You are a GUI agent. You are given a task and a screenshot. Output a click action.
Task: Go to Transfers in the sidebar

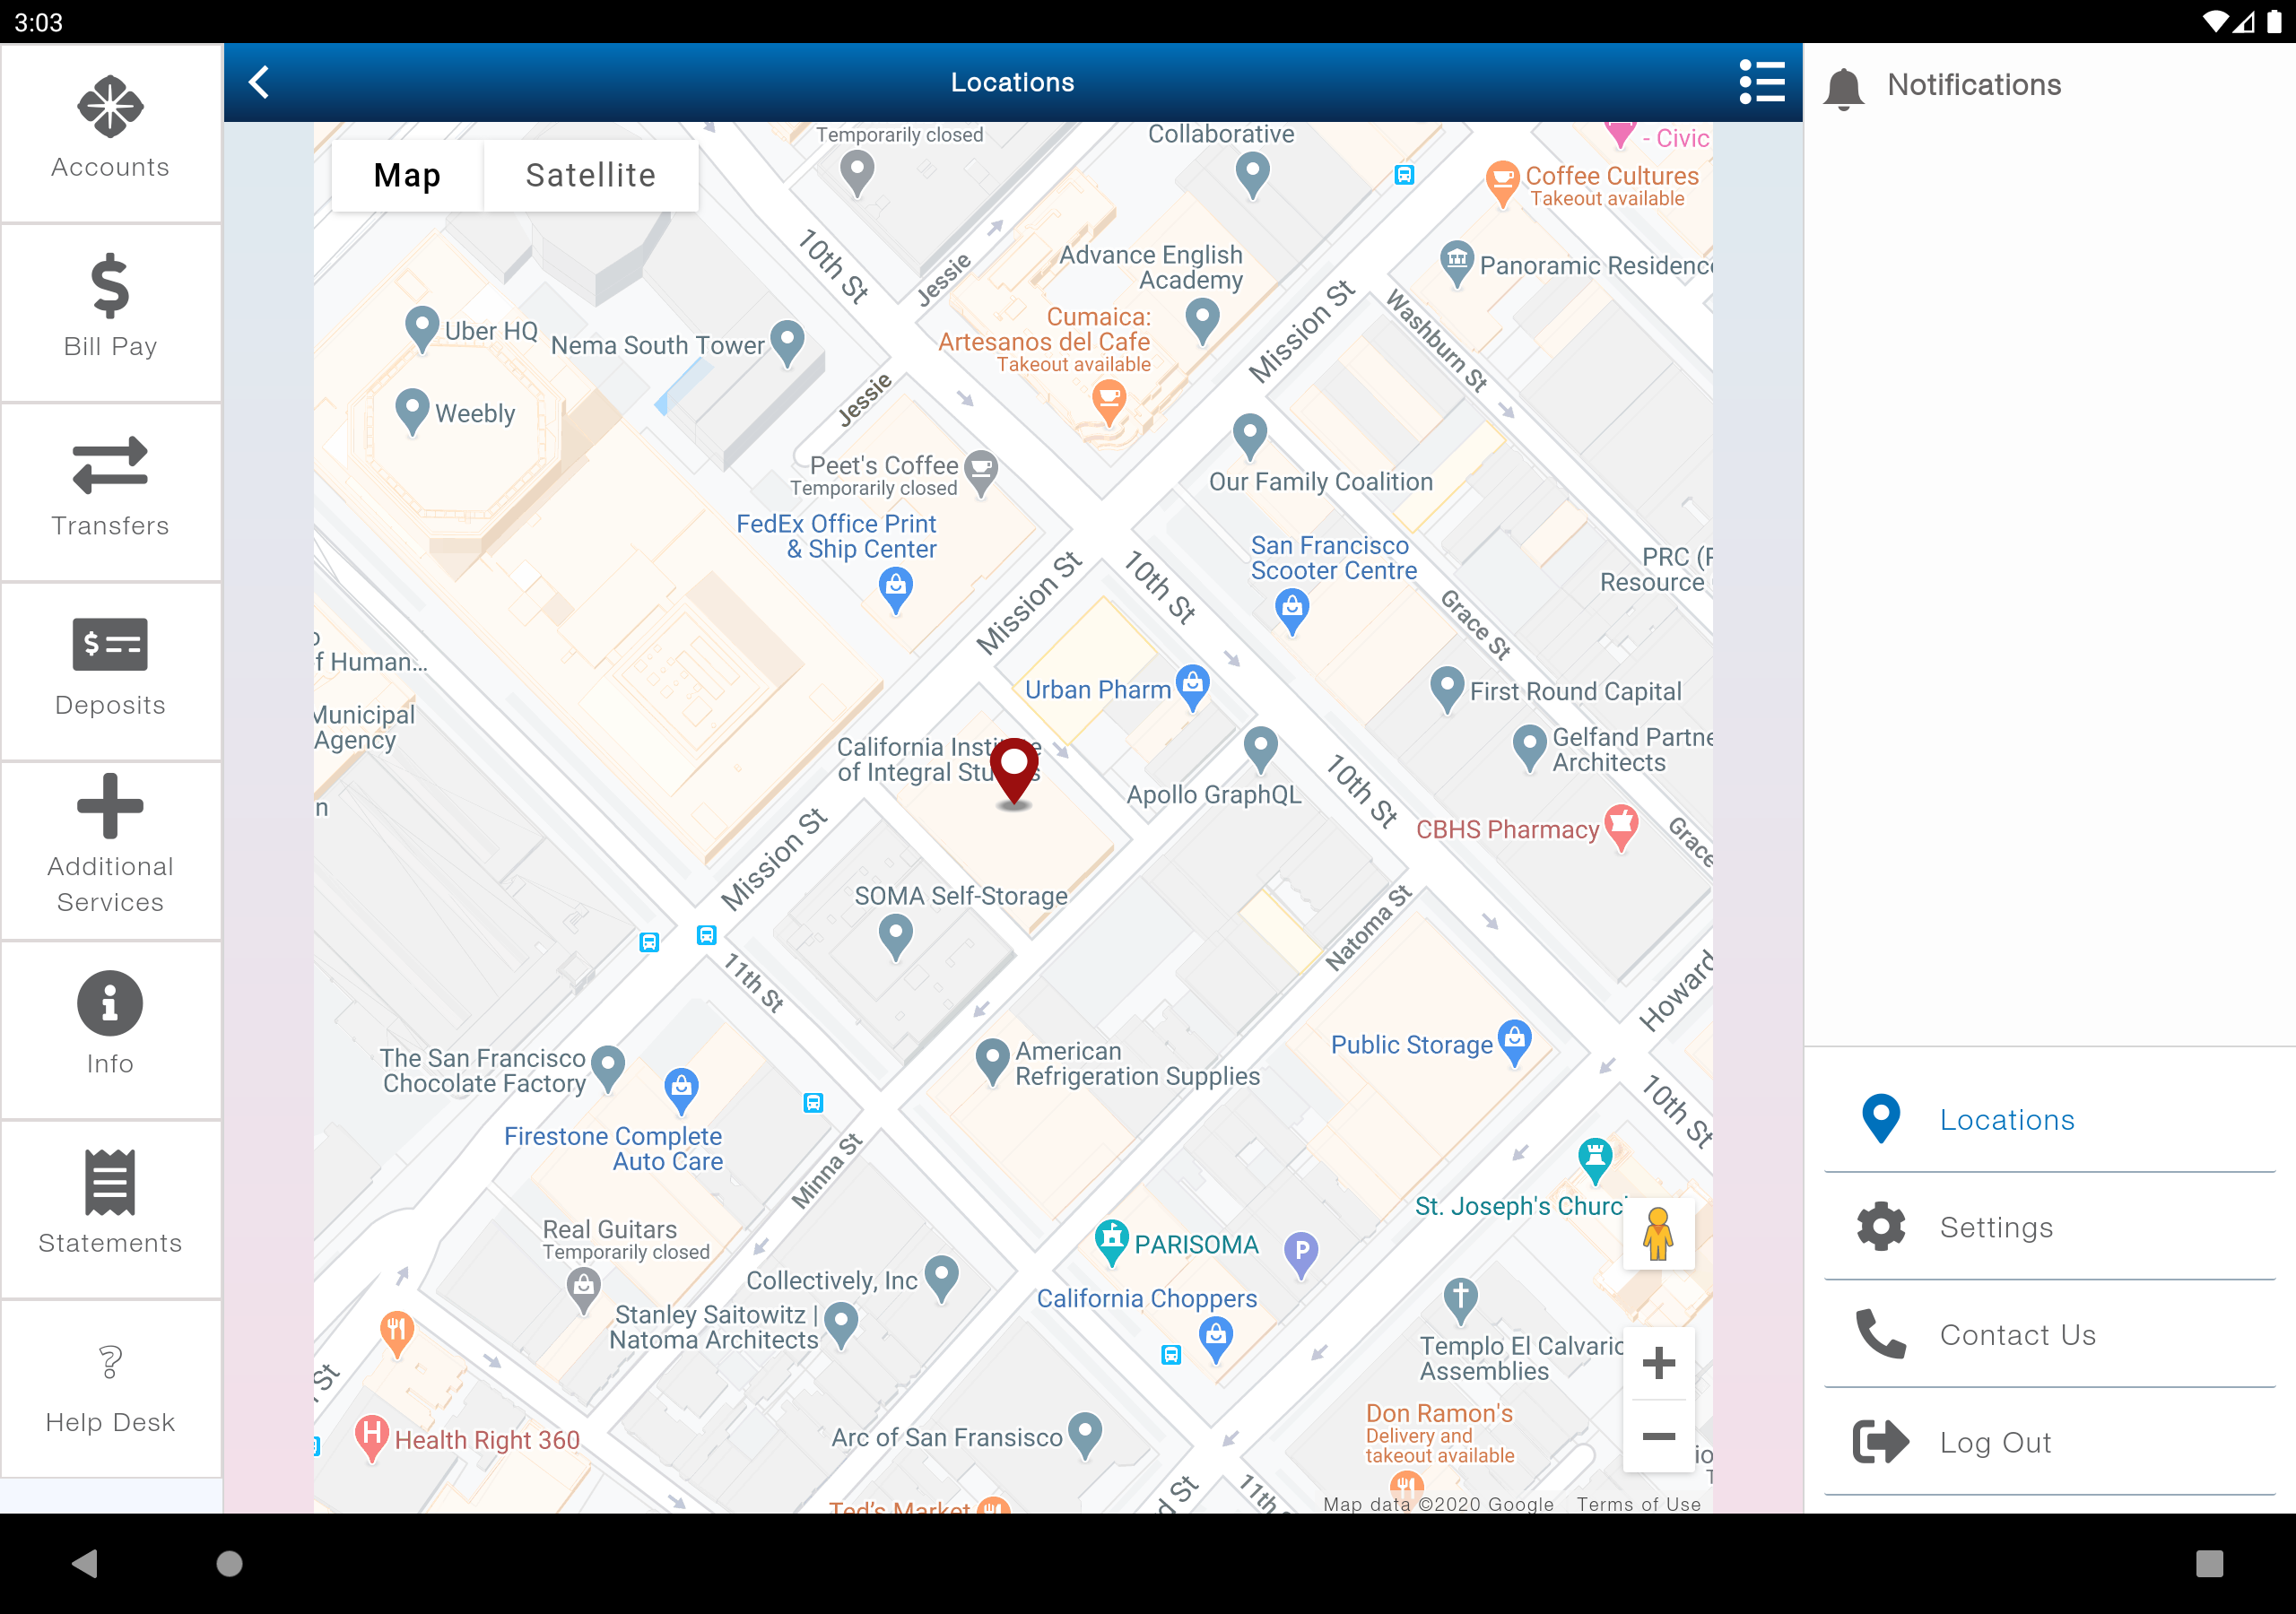click(x=110, y=492)
